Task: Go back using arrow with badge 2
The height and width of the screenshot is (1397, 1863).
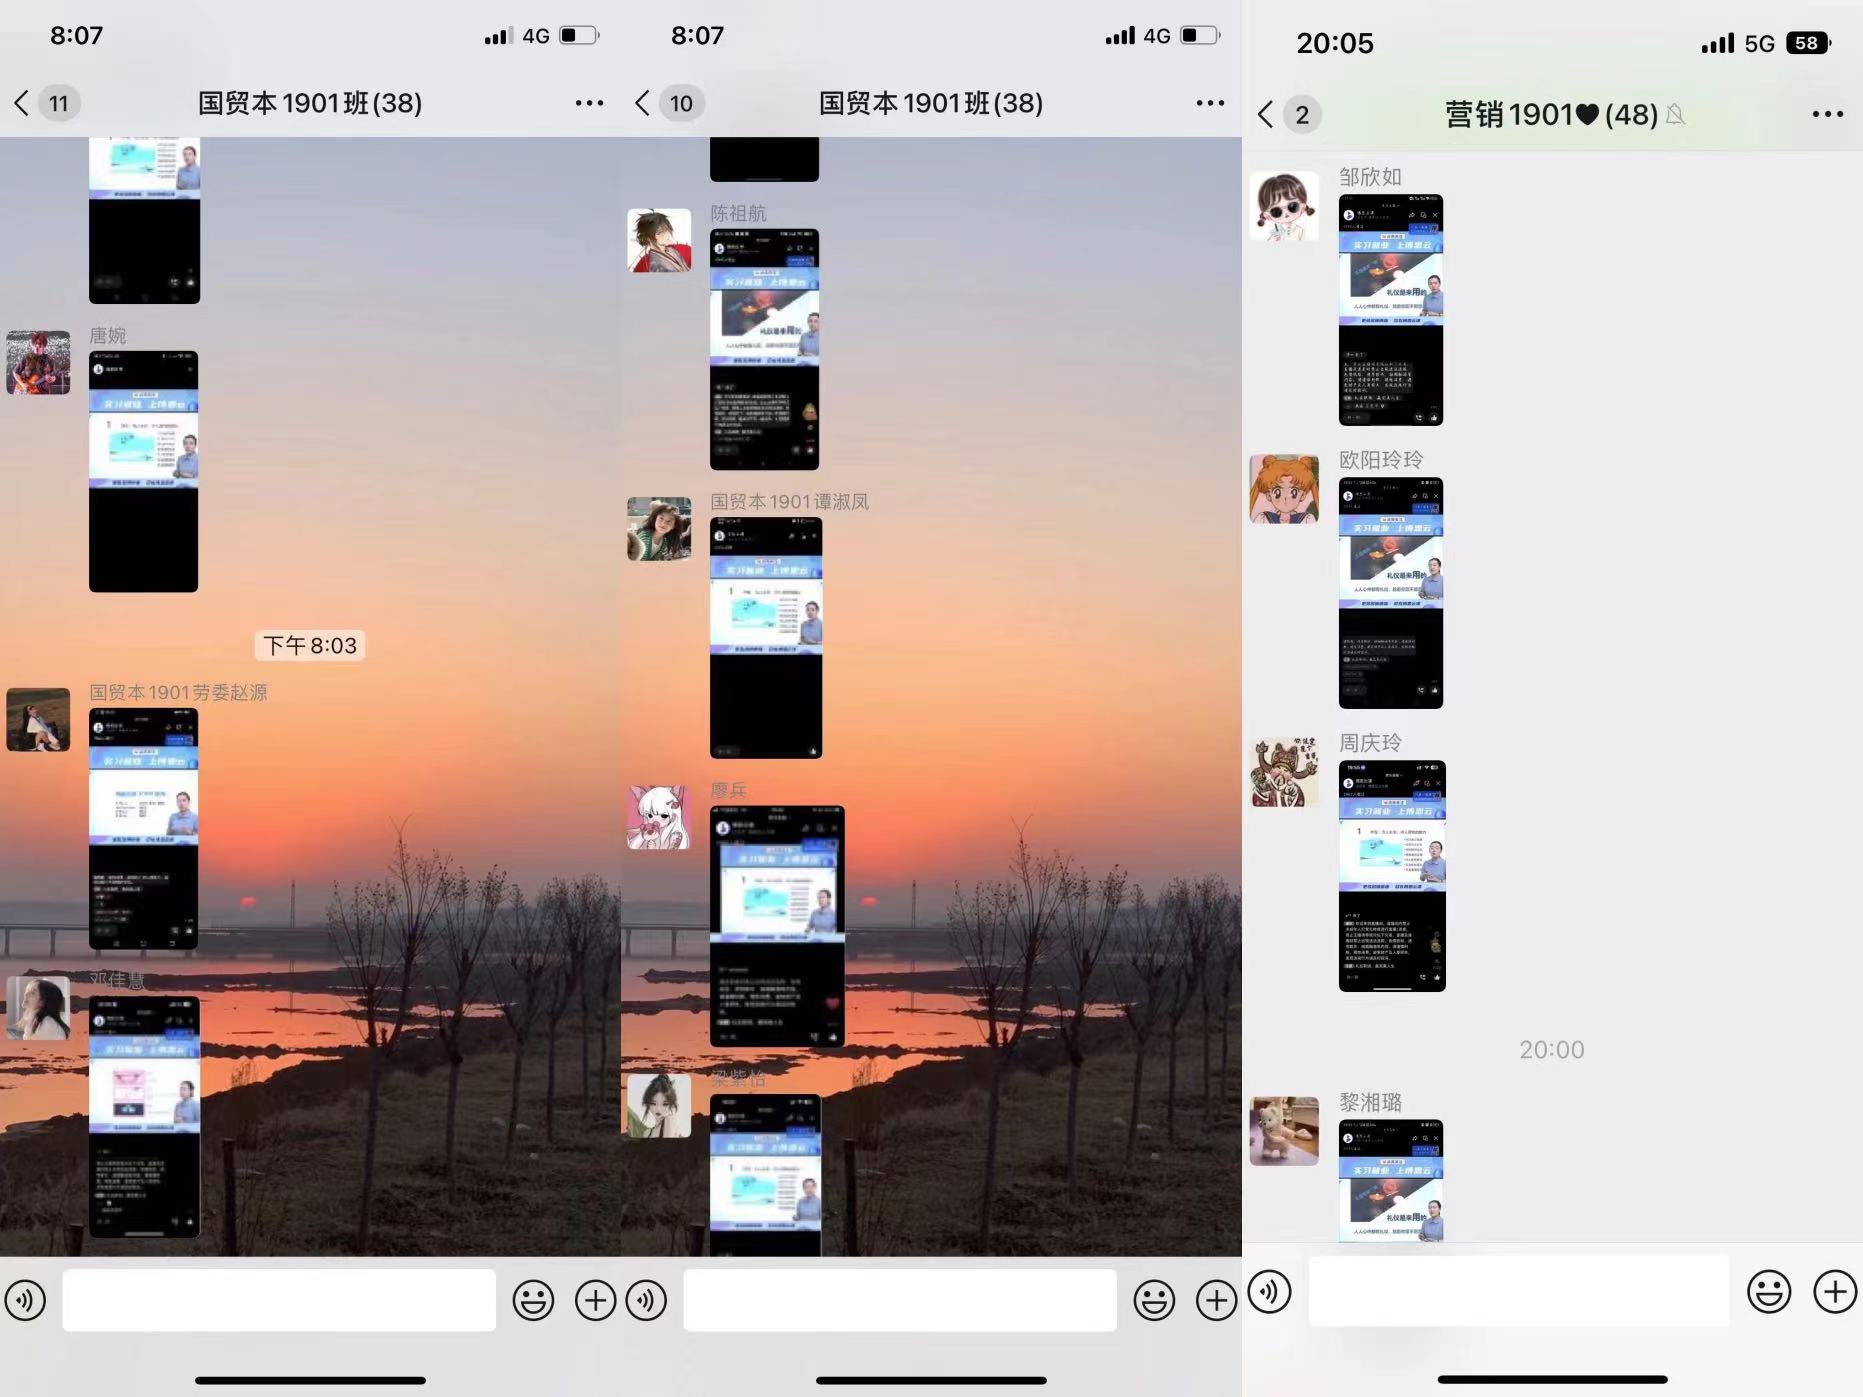Action: tap(1267, 114)
